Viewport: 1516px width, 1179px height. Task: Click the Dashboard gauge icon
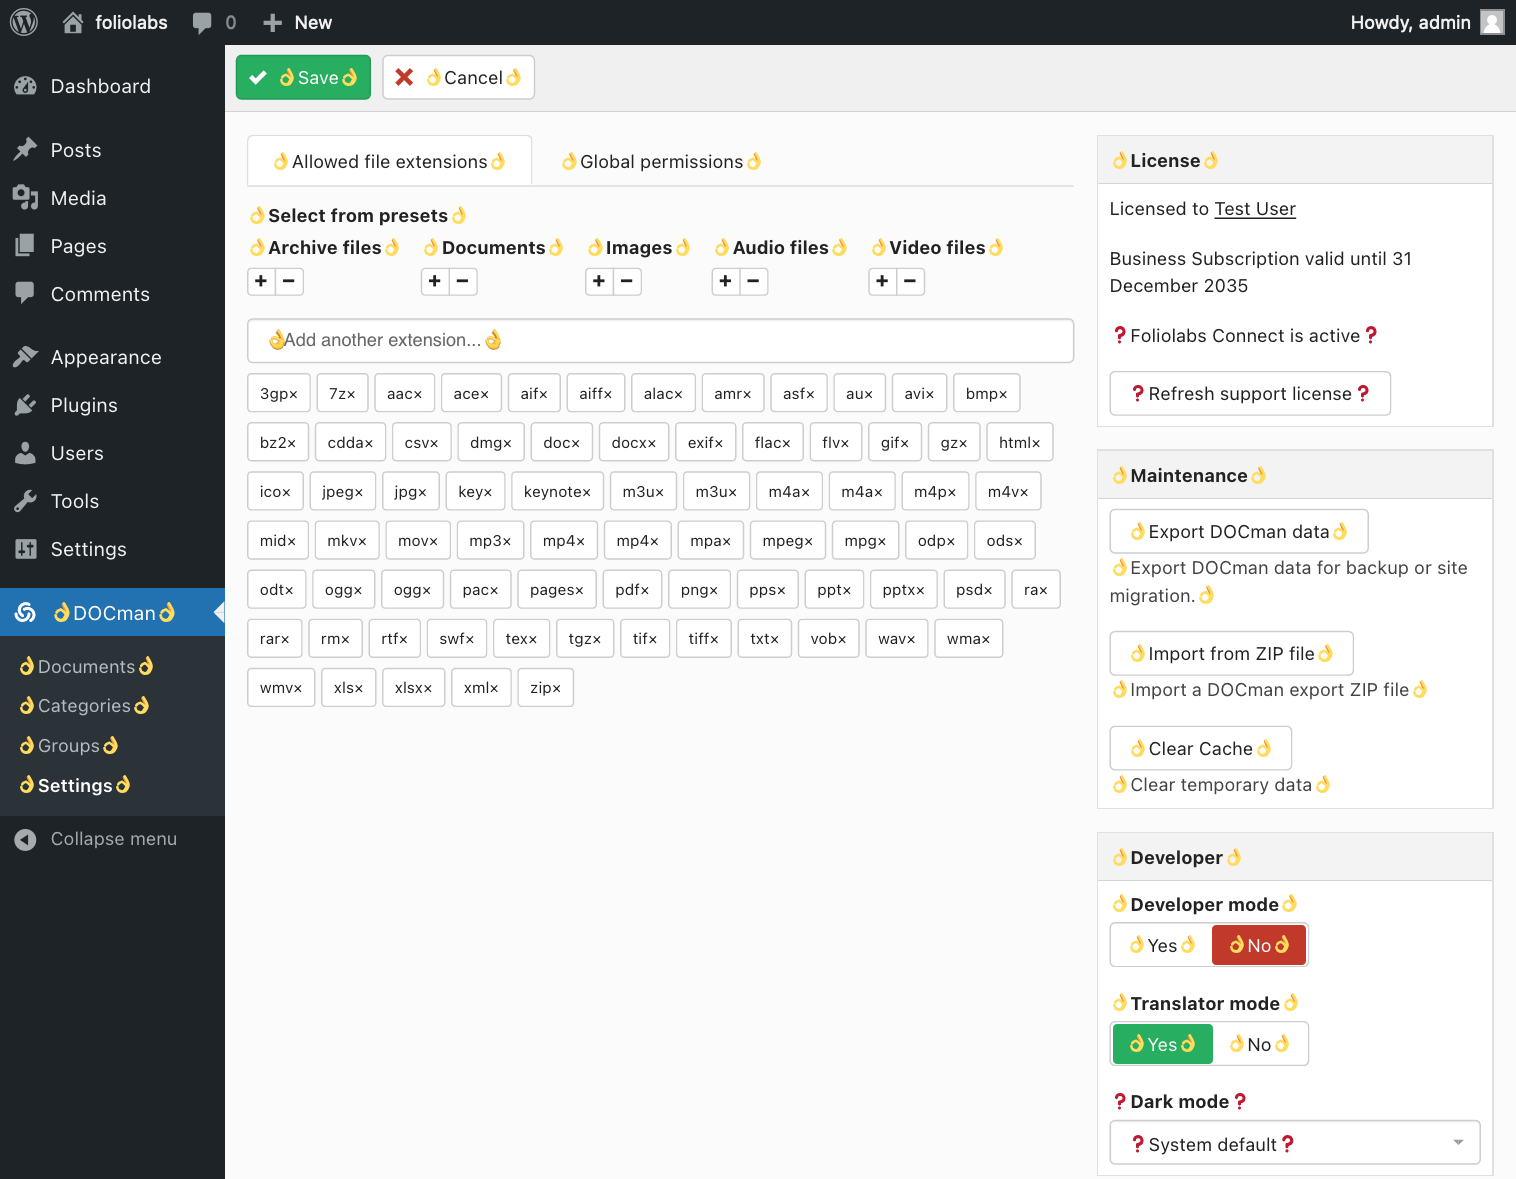click(x=26, y=86)
